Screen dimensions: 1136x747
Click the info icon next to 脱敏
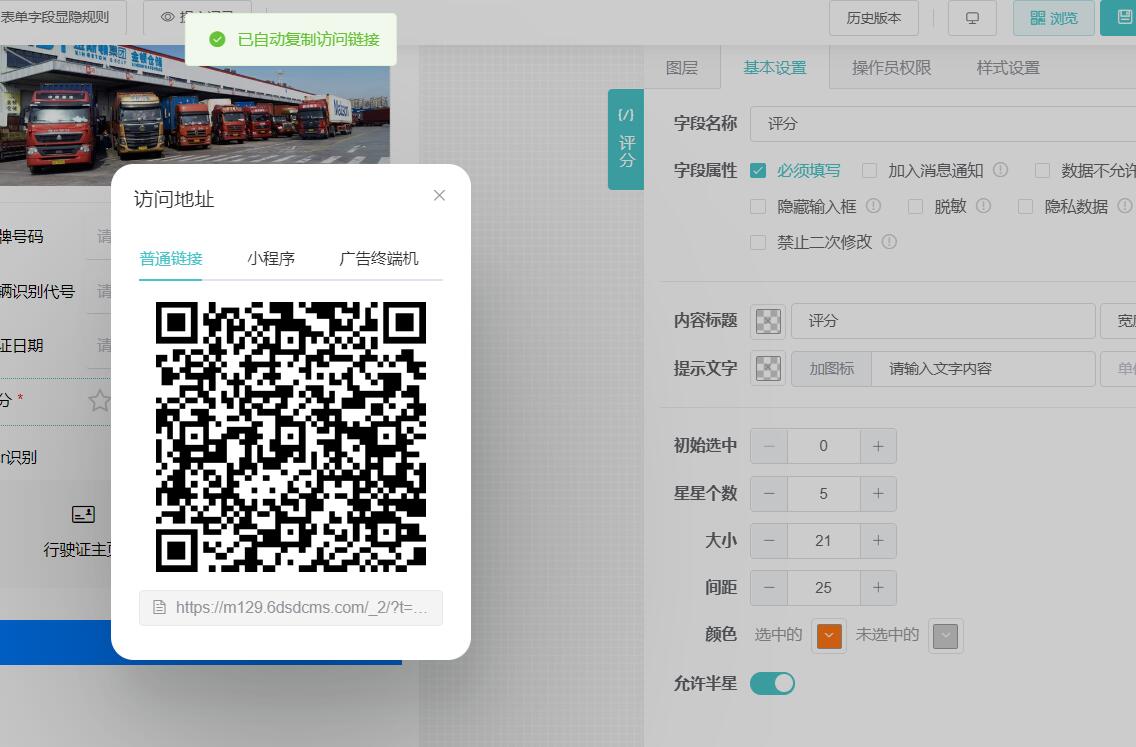983,206
